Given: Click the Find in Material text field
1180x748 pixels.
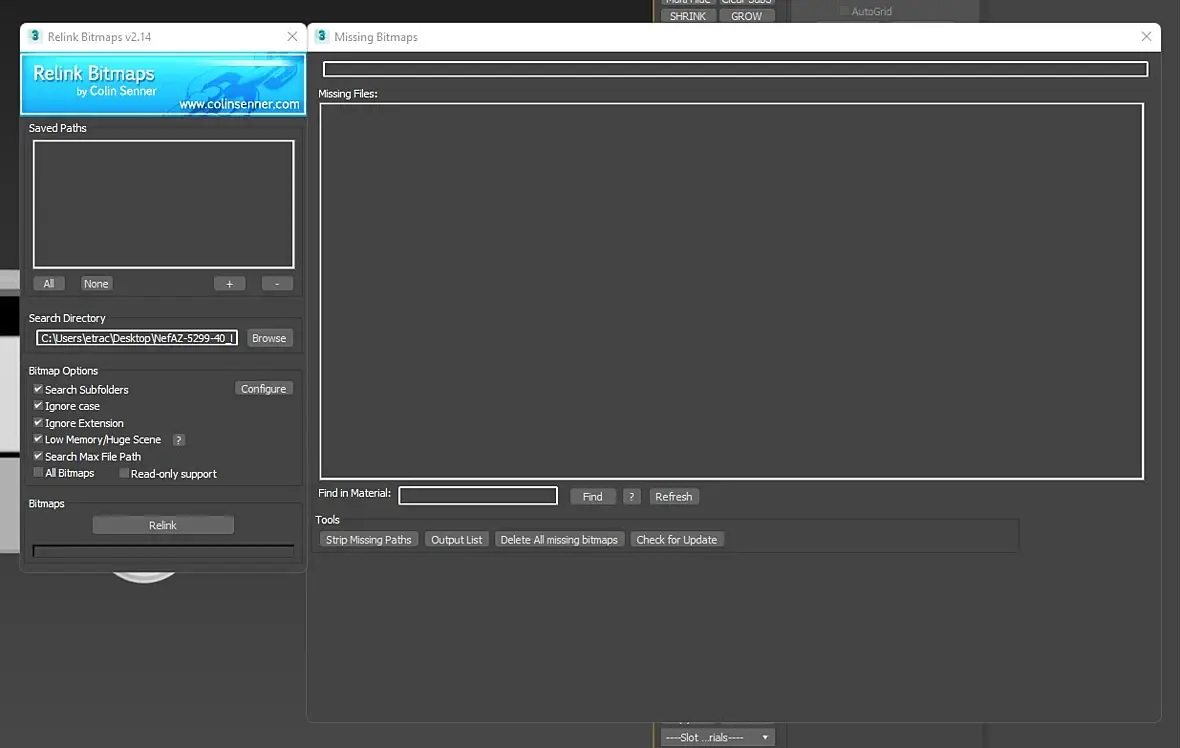Looking at the screenshot, I should click(478, 496).
